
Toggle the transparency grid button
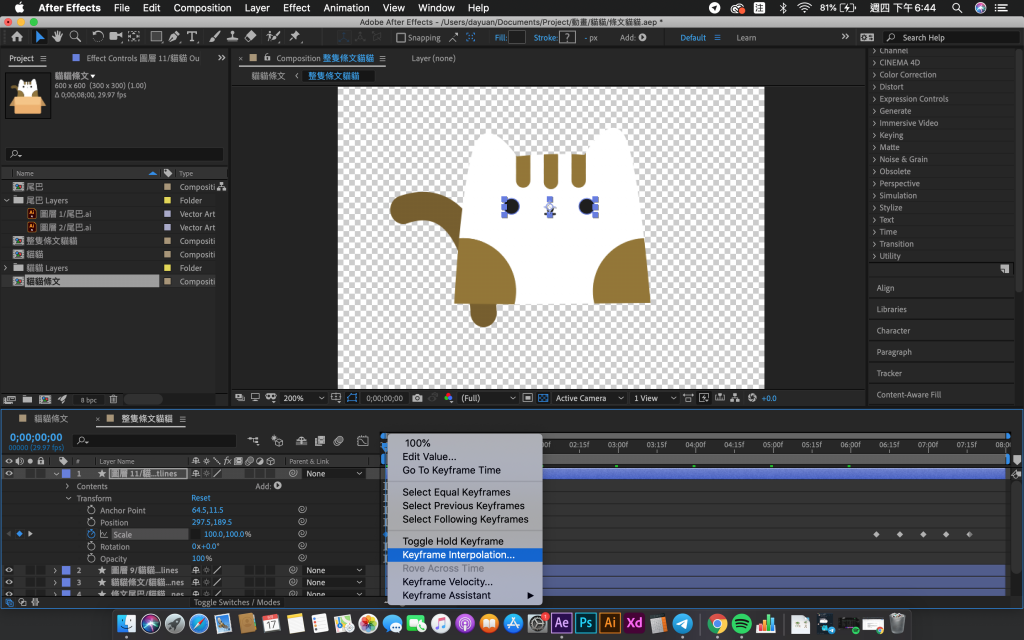(x=542, y=398)
